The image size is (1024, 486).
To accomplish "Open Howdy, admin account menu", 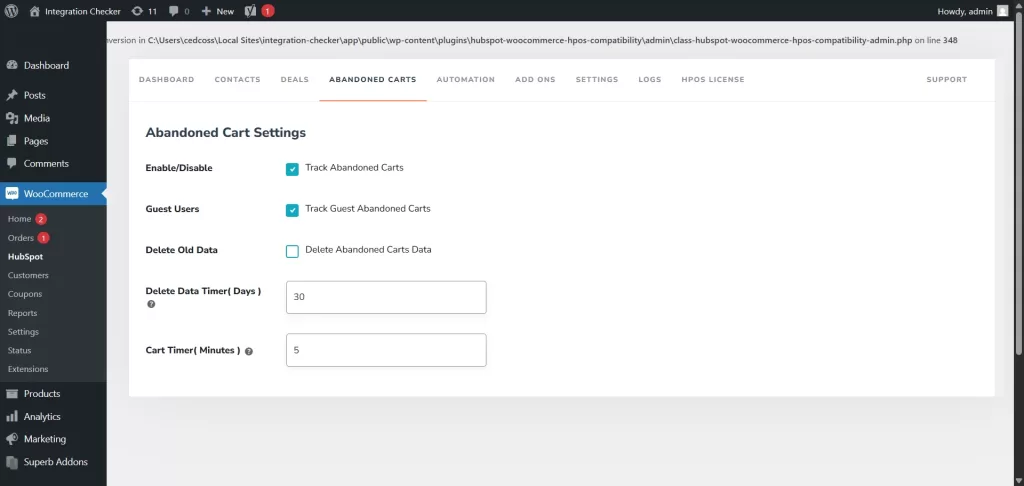I will click(x=973, y=11).
